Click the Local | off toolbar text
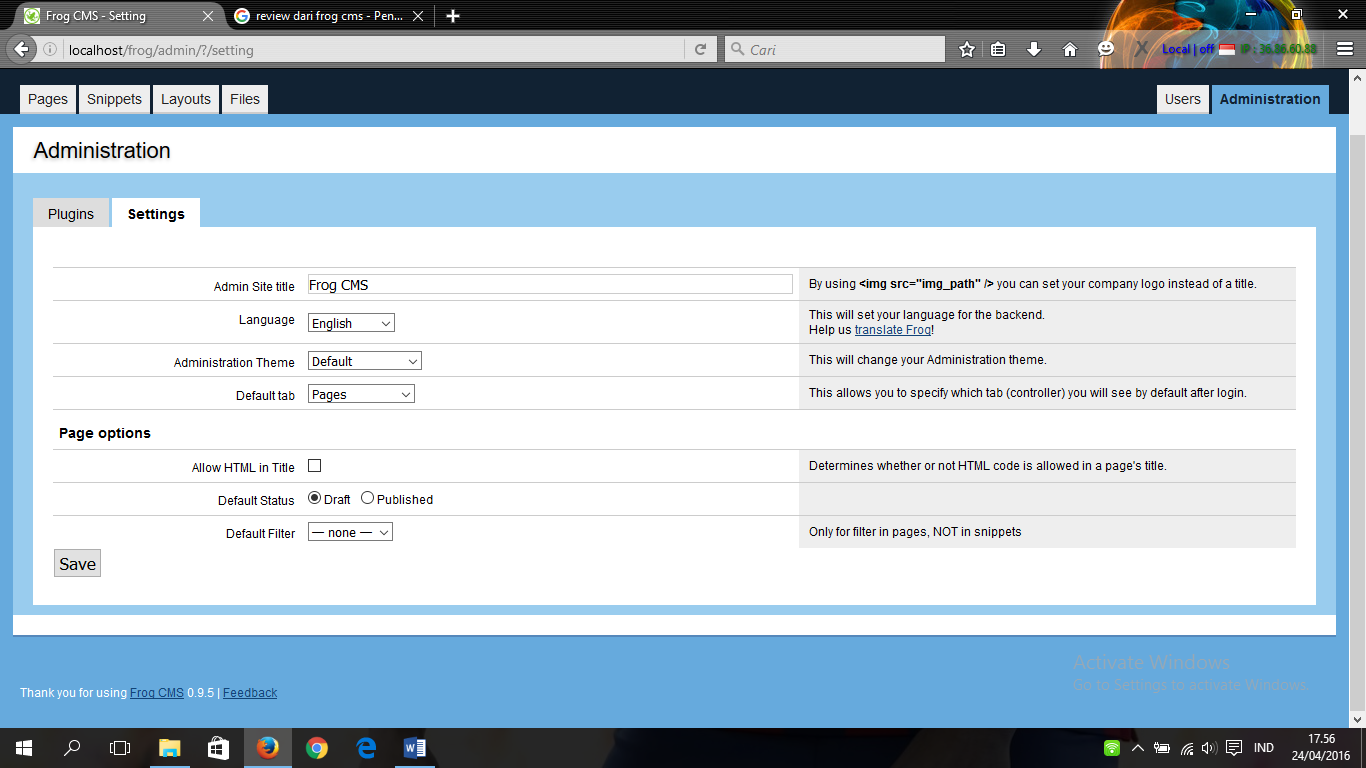Viewport: 1366px width, 768px height. click(1188, 49)
